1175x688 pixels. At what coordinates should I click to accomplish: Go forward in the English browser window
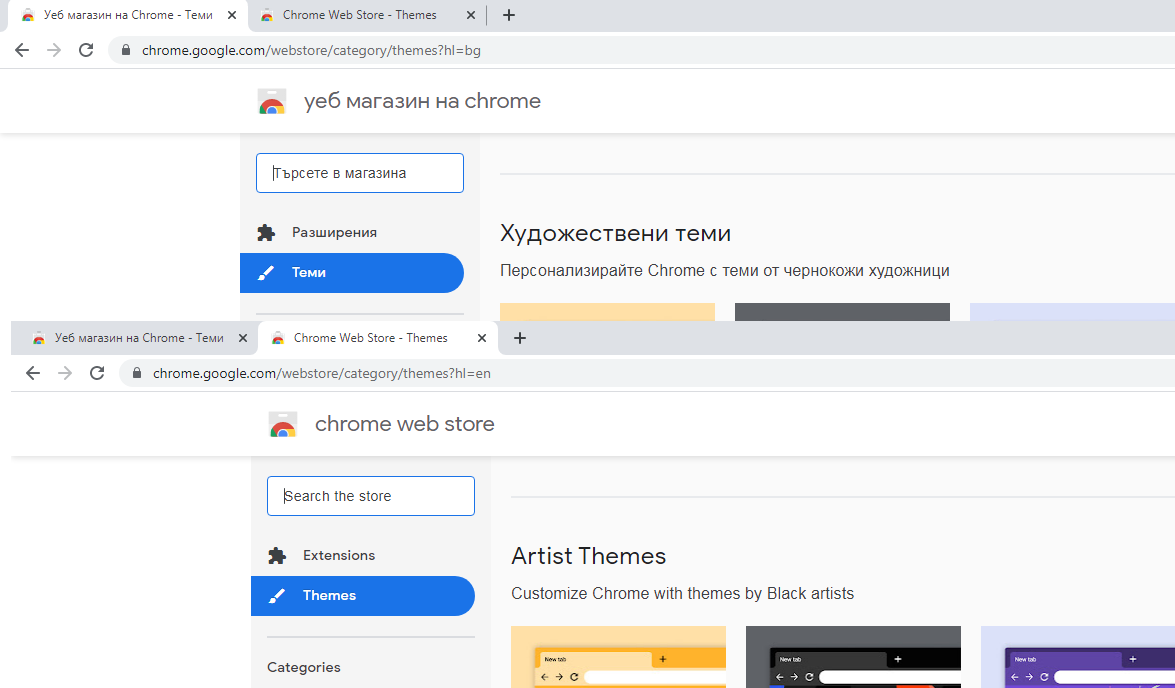tap(65, 373)
